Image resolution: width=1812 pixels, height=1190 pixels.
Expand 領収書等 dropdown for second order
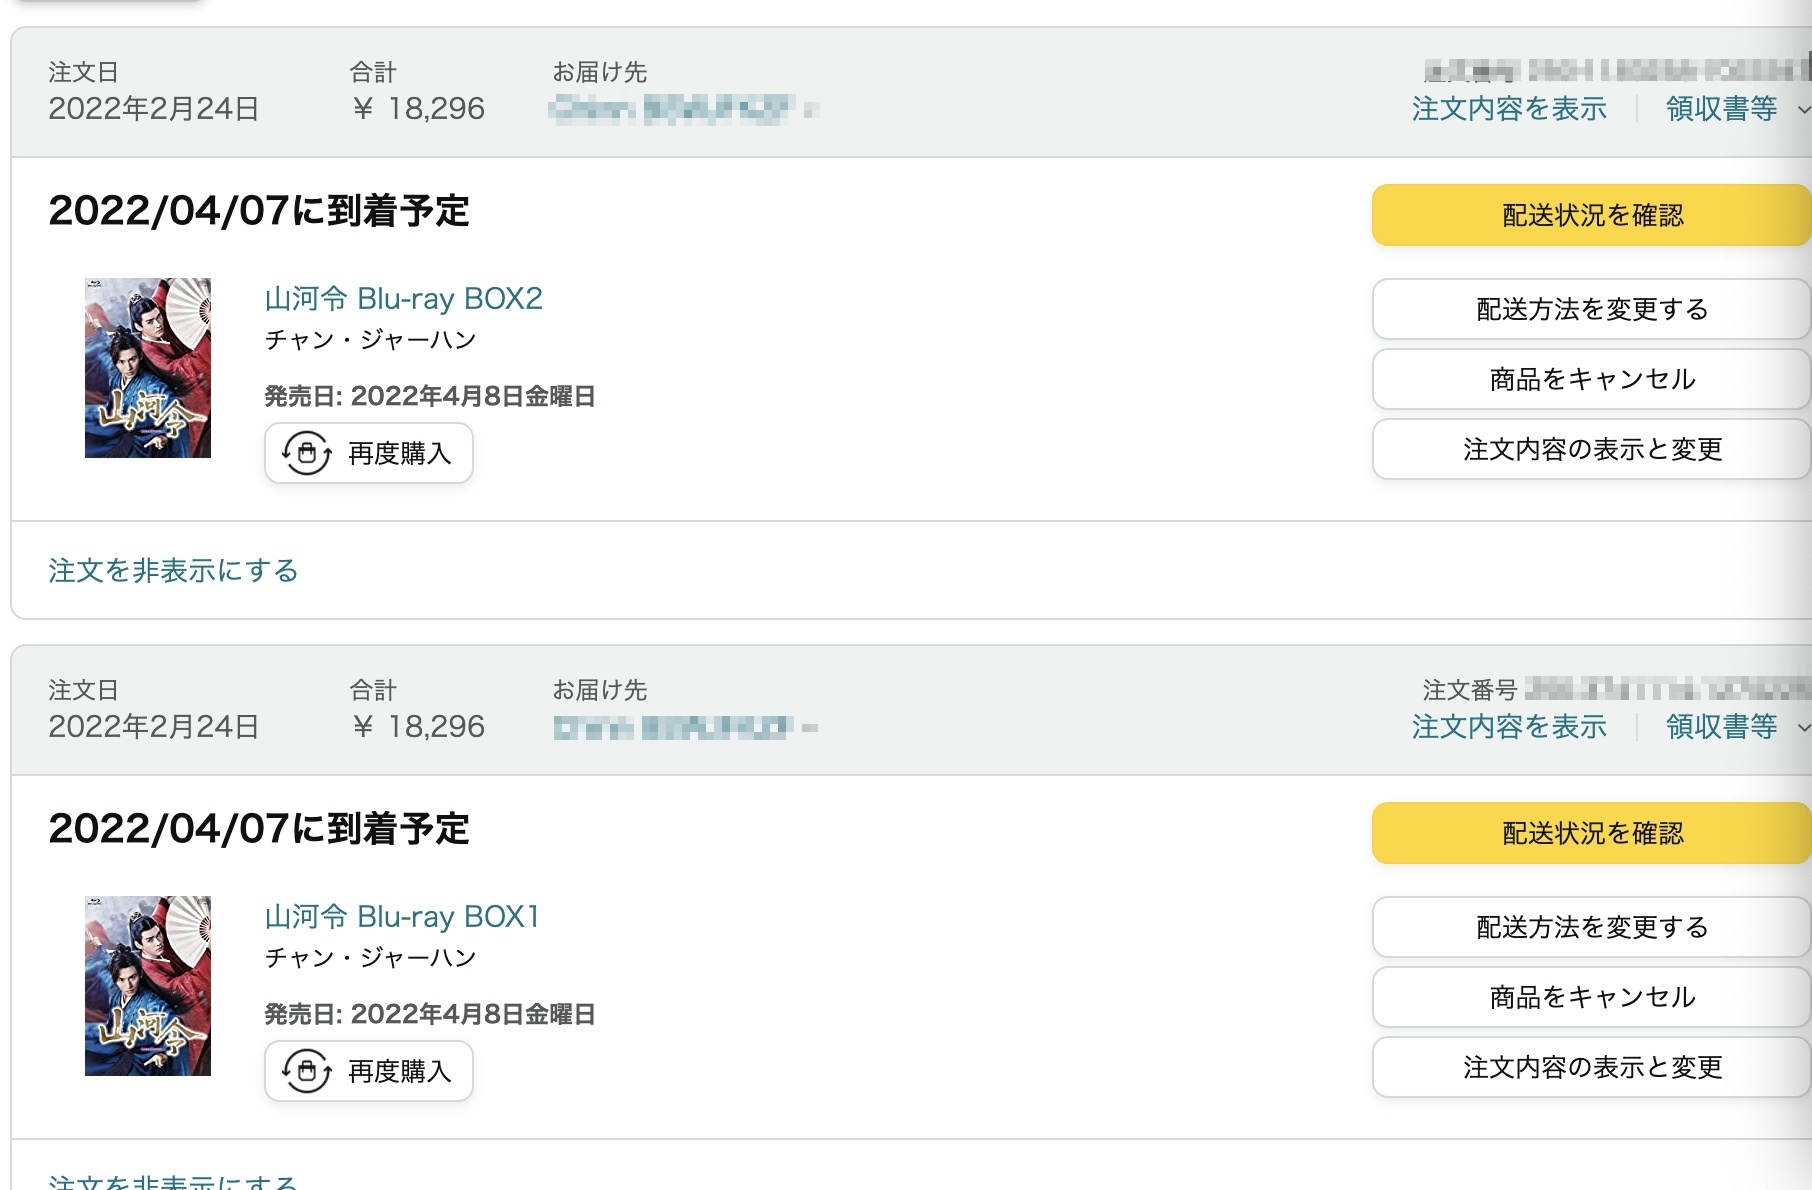click(x=1736, y=727)
